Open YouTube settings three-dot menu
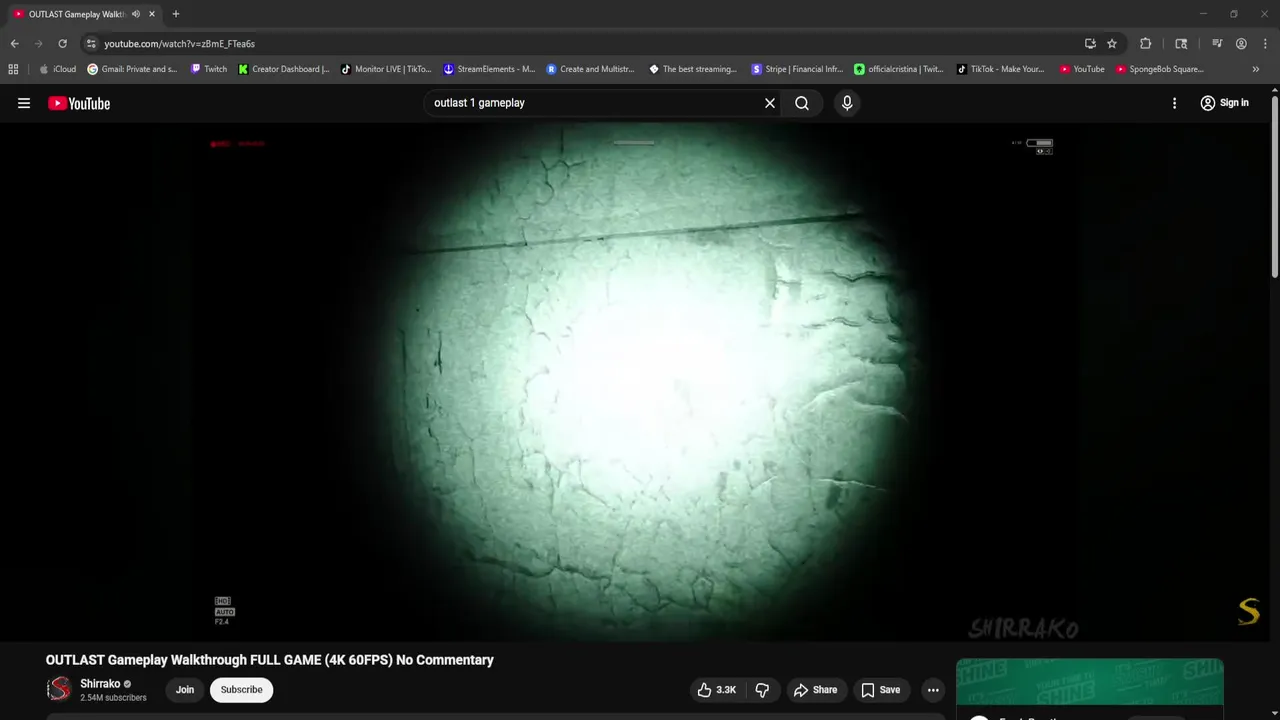The image size is (1280, 720). [x=1174, y=103]
